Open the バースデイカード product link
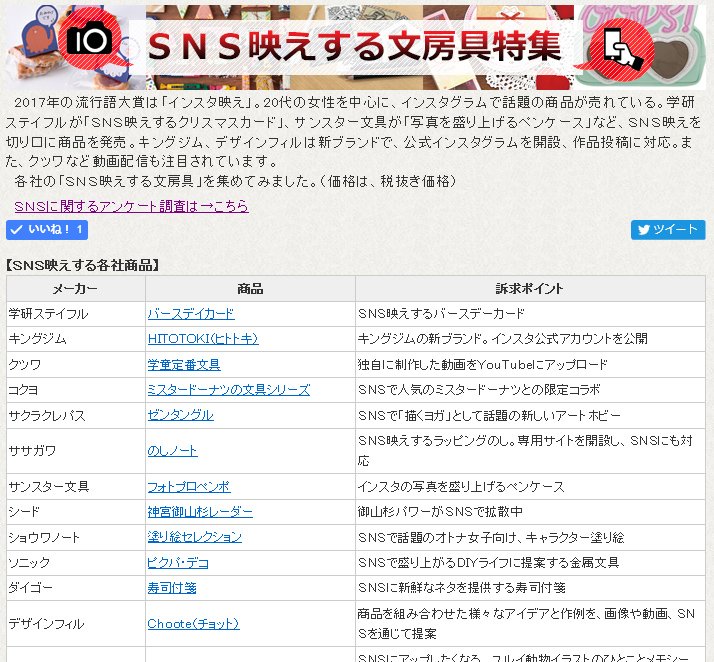This screenshot has height=662, width=714. point(191,314)
